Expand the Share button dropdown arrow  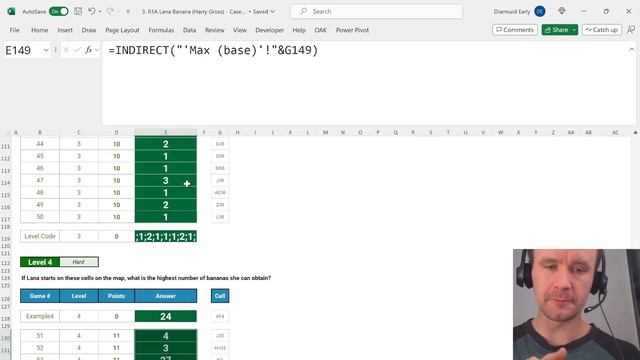point(574,30)
